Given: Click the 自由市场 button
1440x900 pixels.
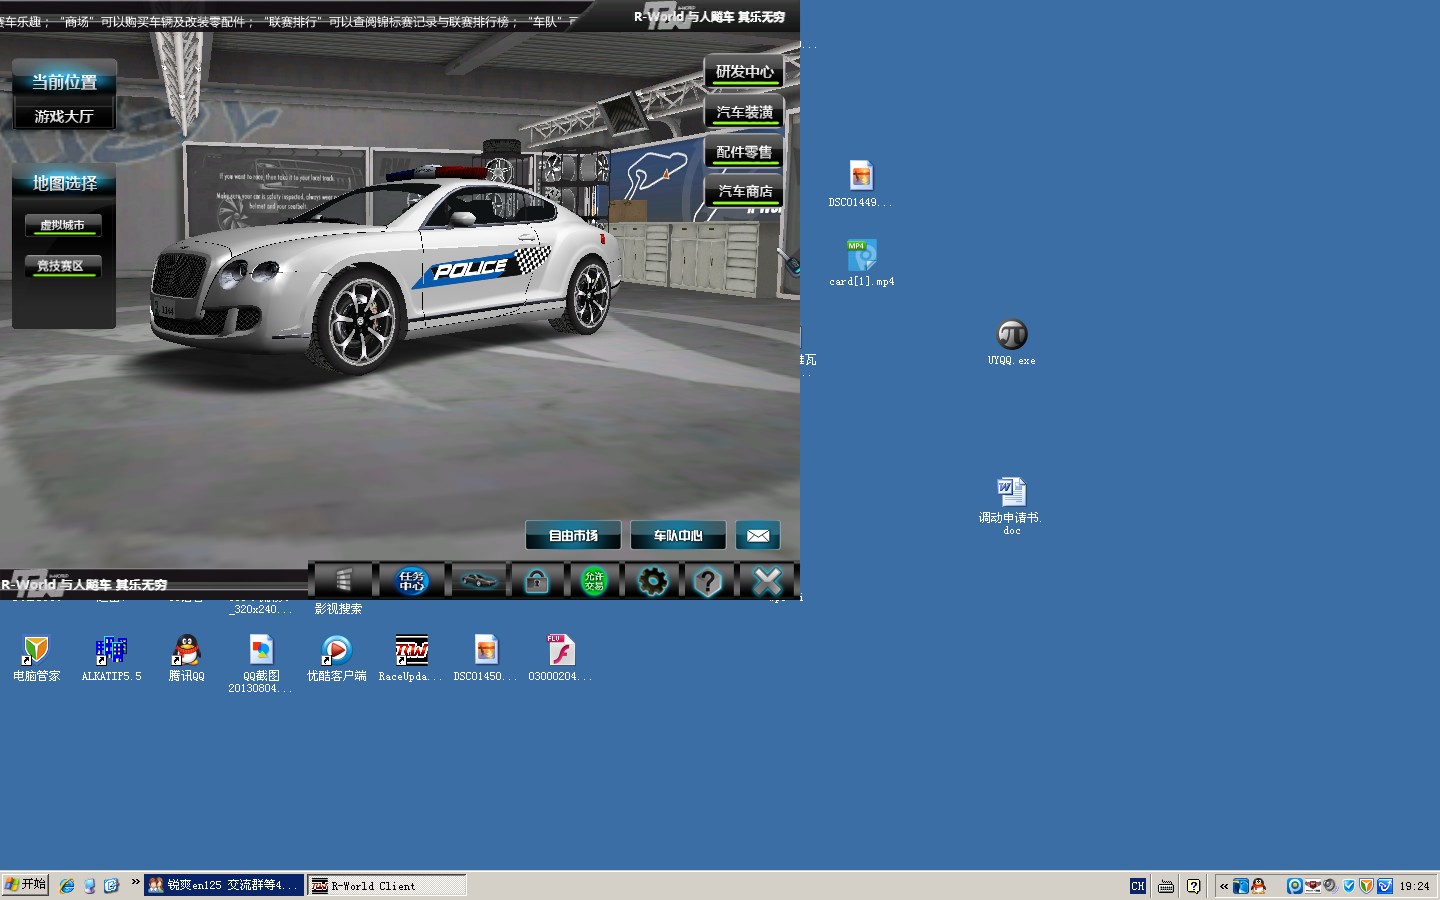Looking at the screenshot, I should coord(573,536).
